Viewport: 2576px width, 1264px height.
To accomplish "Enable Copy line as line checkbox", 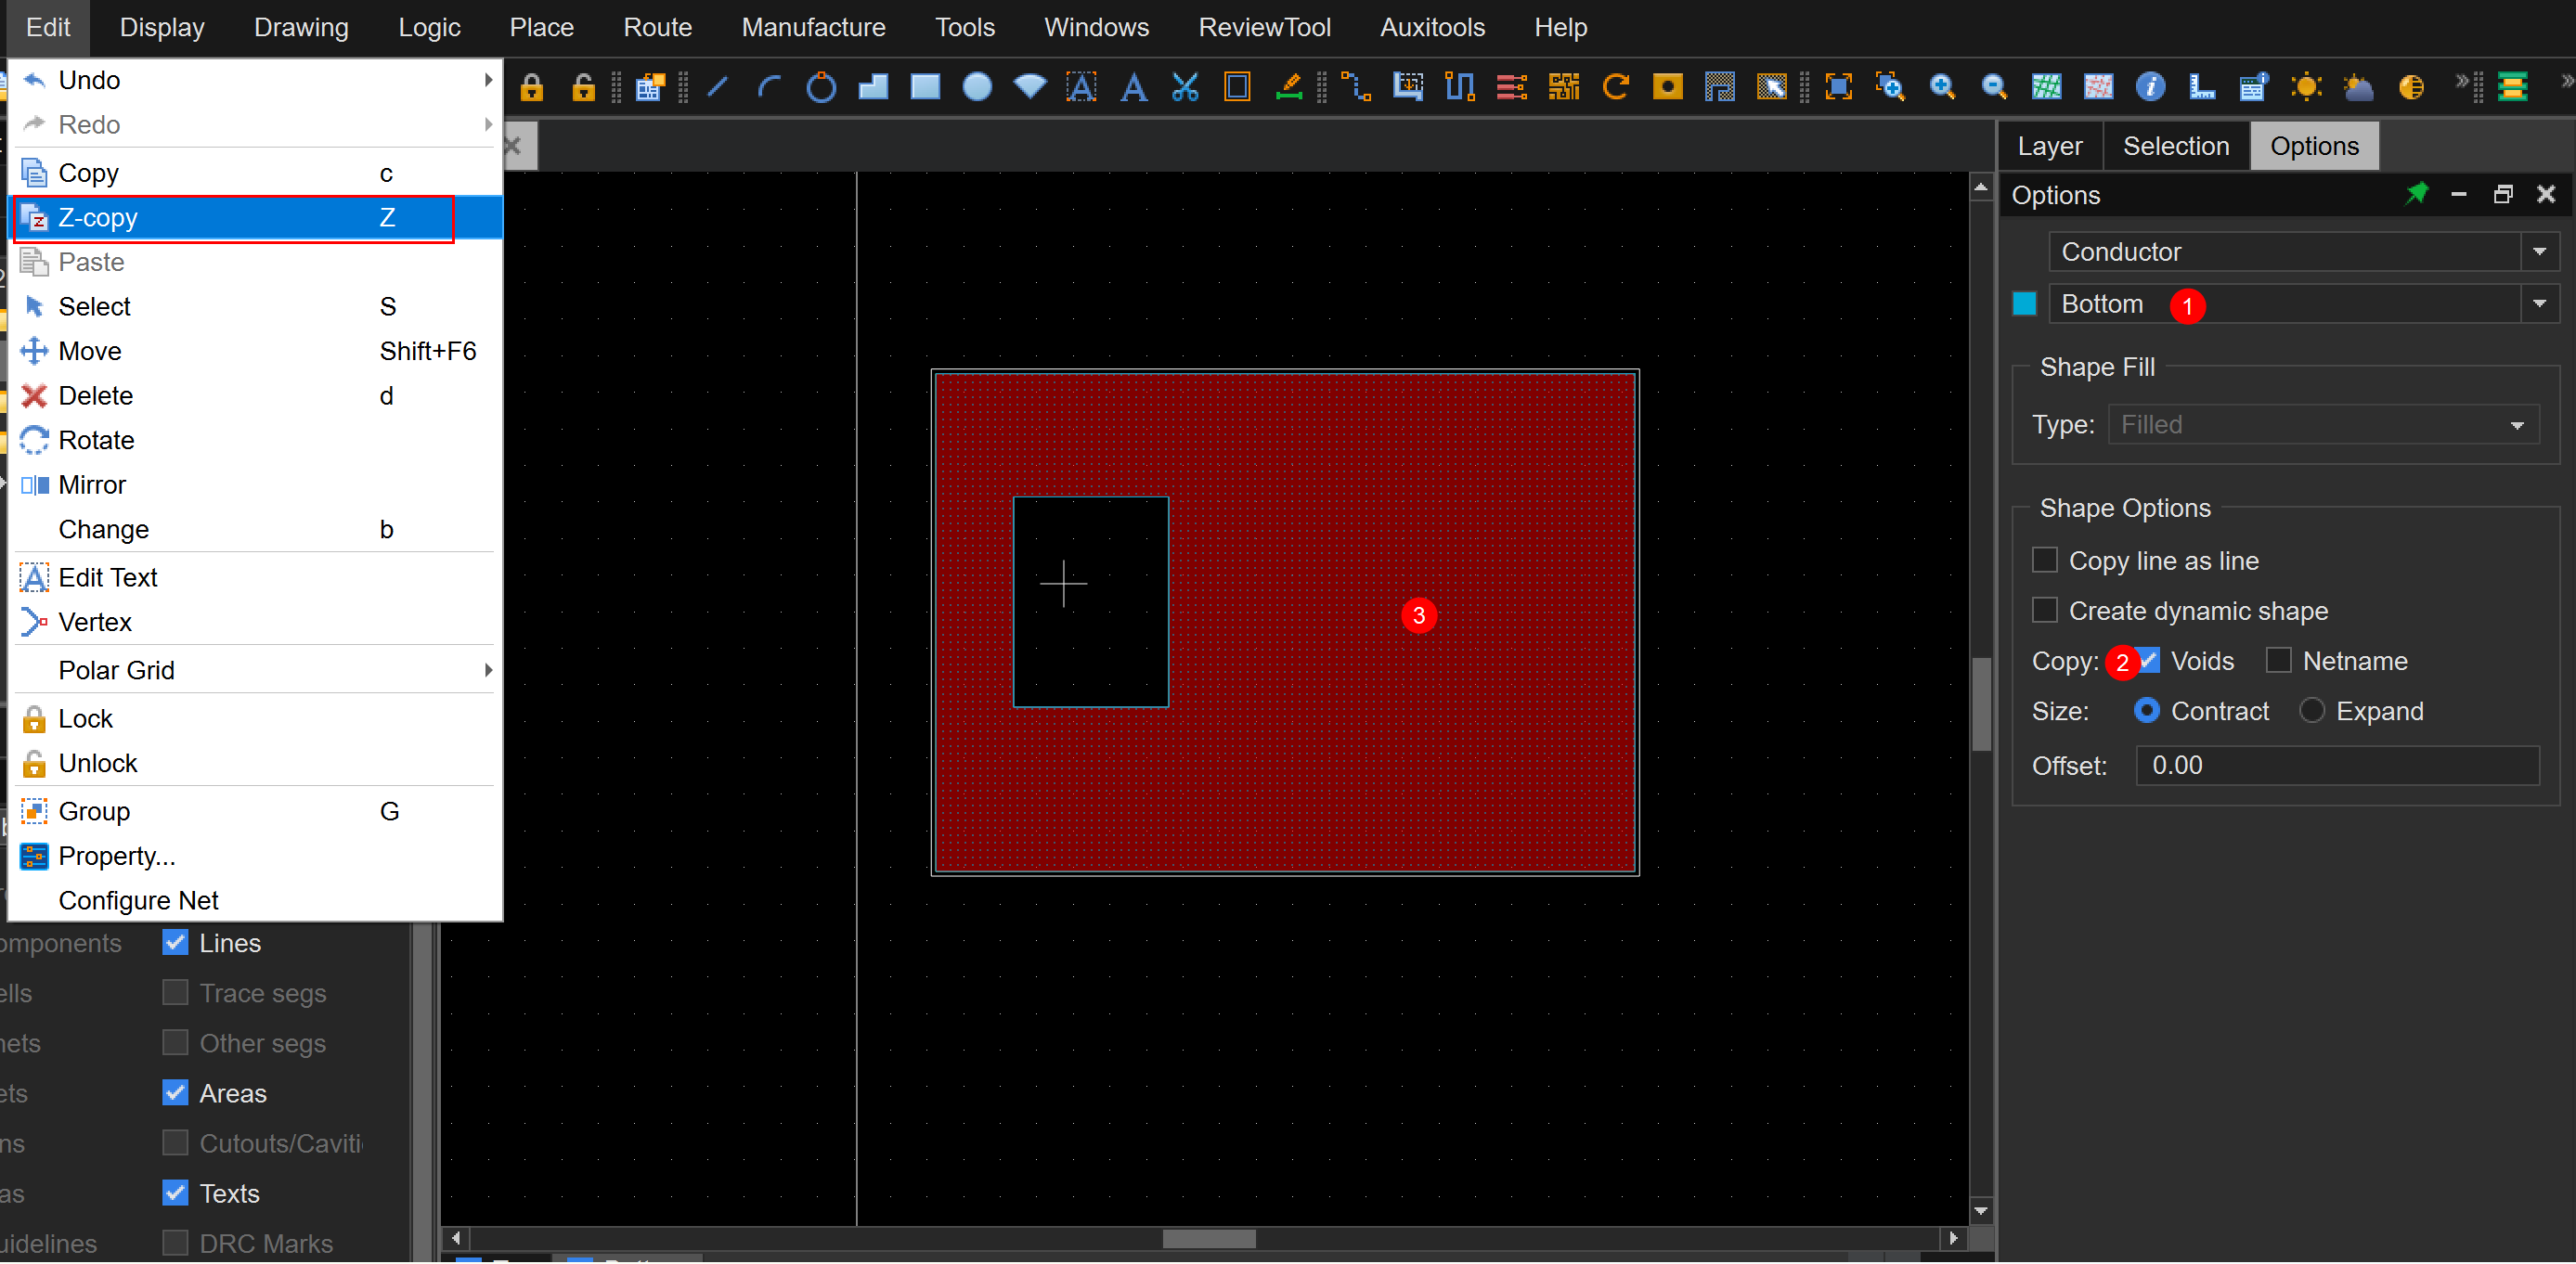I will (x=2045, y=560).
